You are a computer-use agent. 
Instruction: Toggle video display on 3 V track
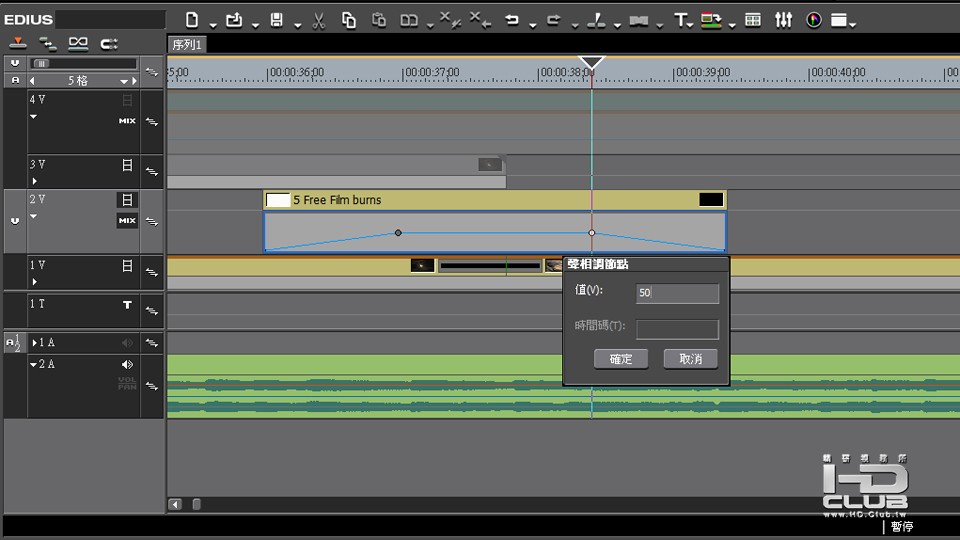(127, 165)
